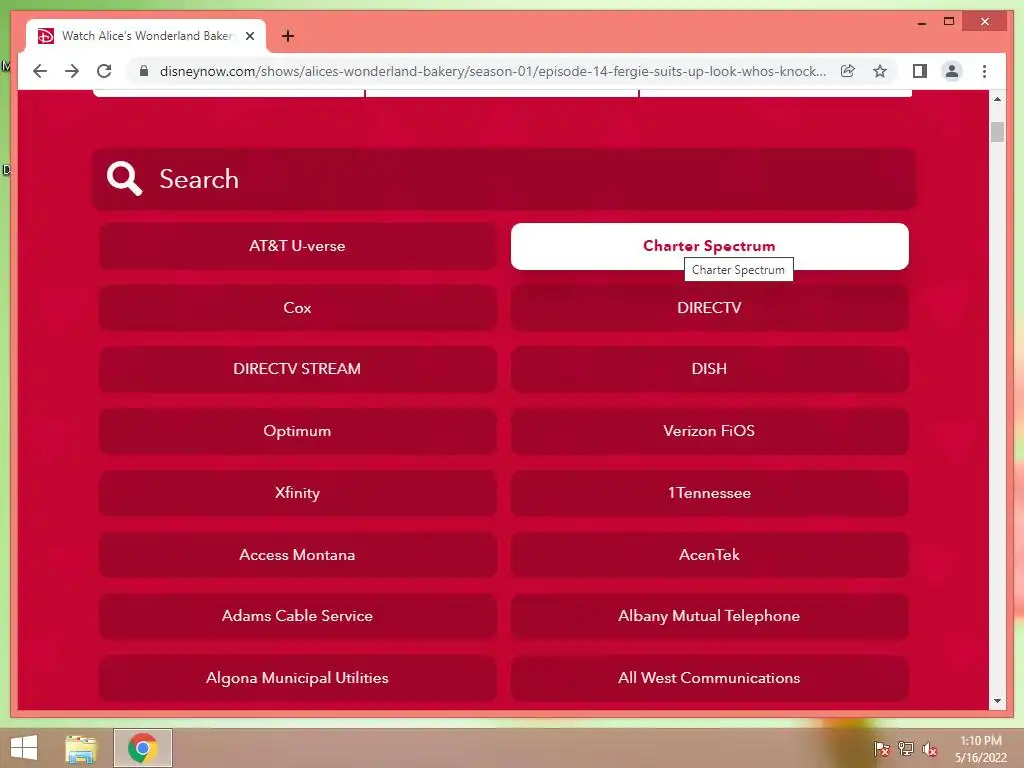This screenshot has height=768, width=1024.
Task: Choose All West Communications
Action: click(x=709, y=678)
